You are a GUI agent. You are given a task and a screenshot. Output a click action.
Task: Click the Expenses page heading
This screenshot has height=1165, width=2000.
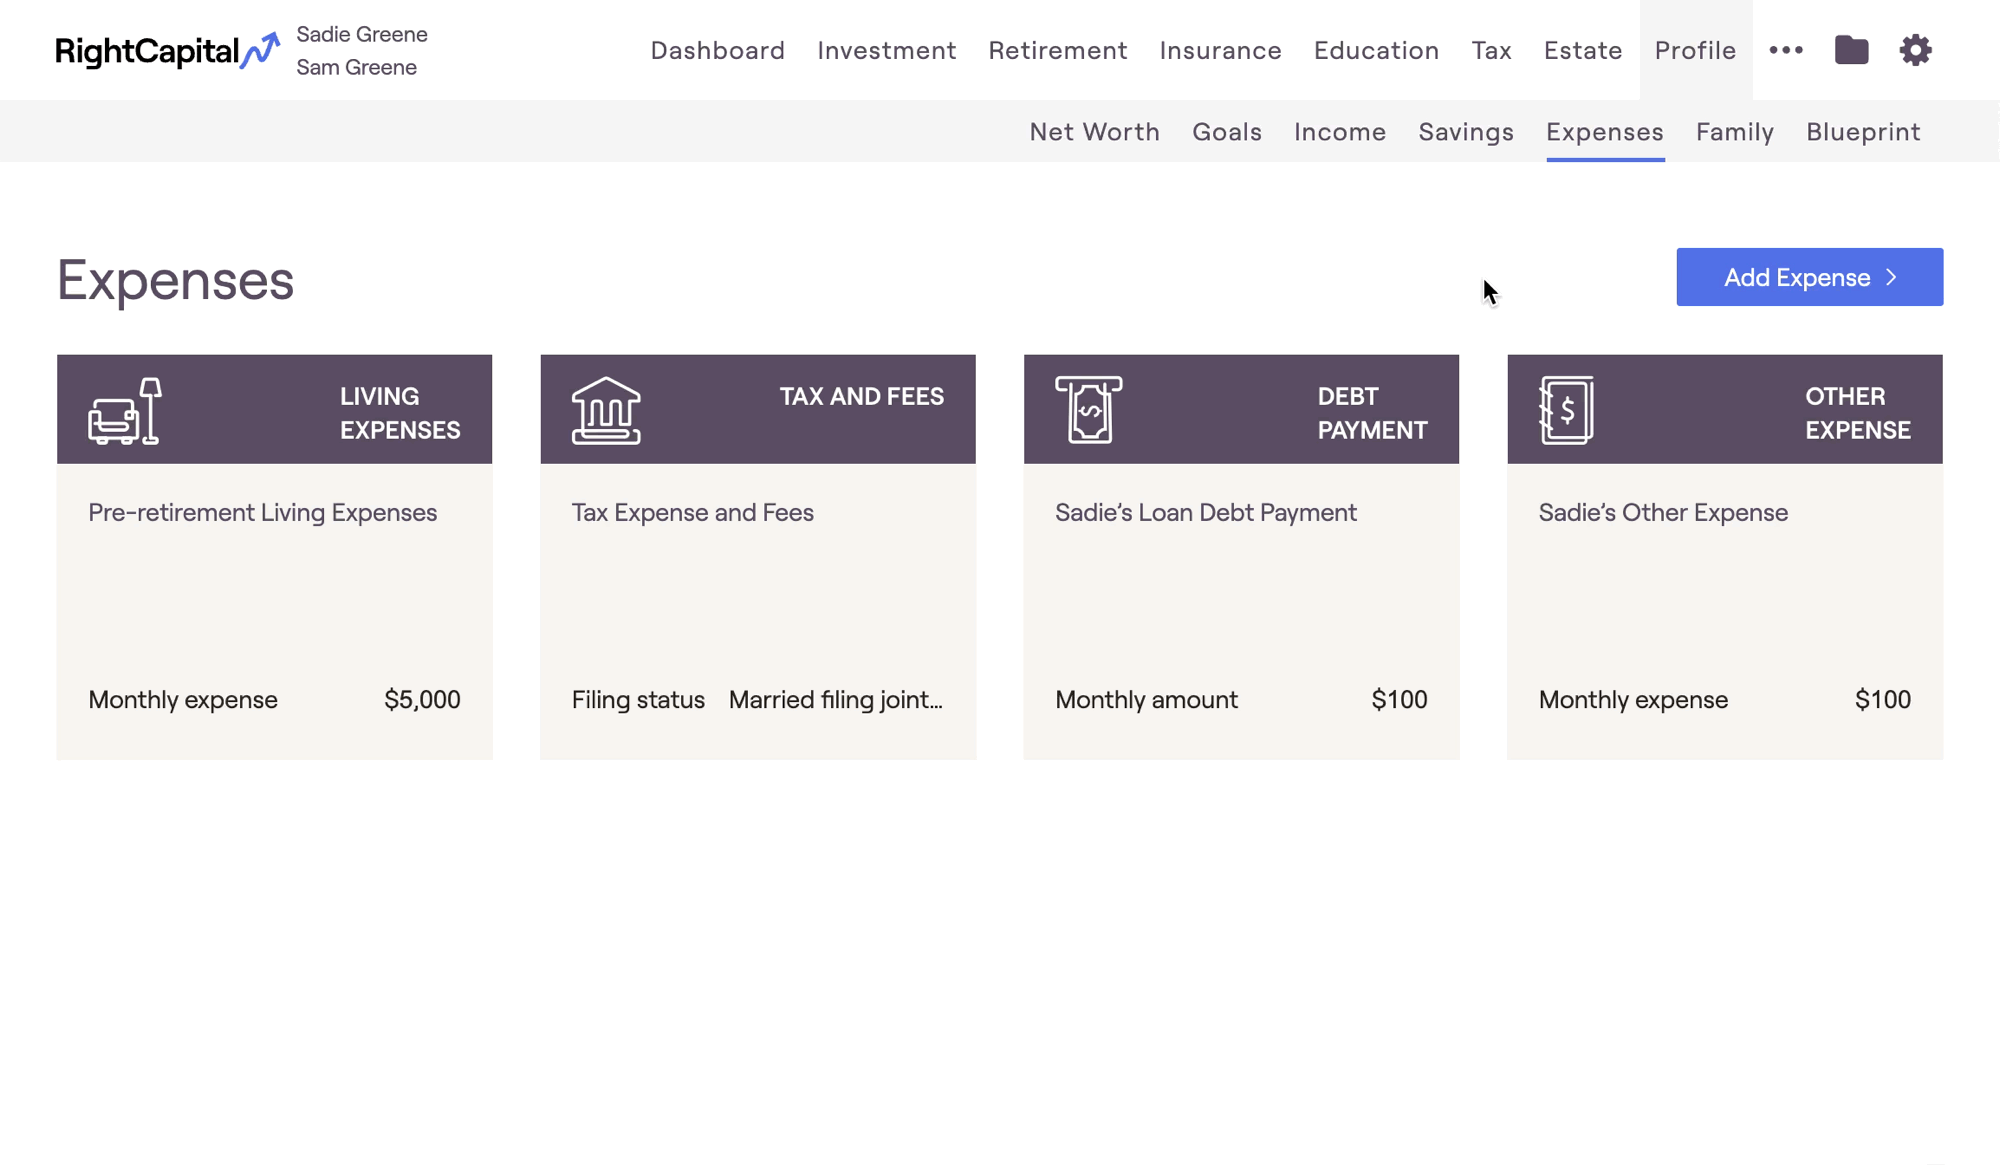click(x=175, y=280)
